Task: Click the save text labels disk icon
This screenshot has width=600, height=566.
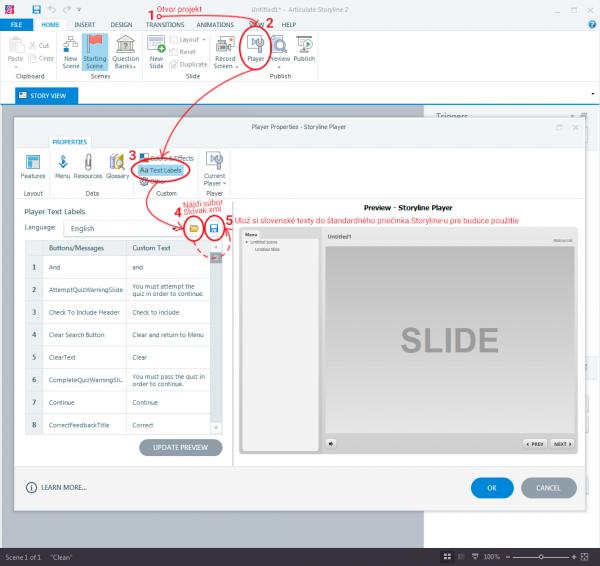Action: [x=214, y=228]
